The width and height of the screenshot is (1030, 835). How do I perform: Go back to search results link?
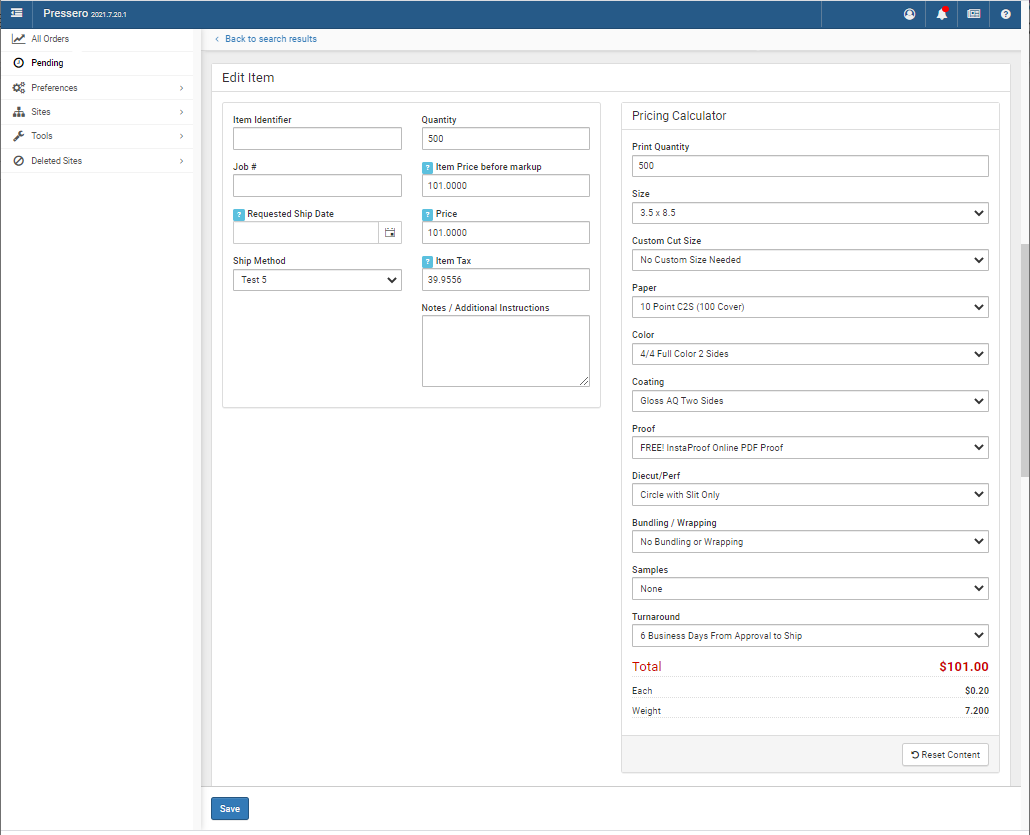(x=270, y=39)
